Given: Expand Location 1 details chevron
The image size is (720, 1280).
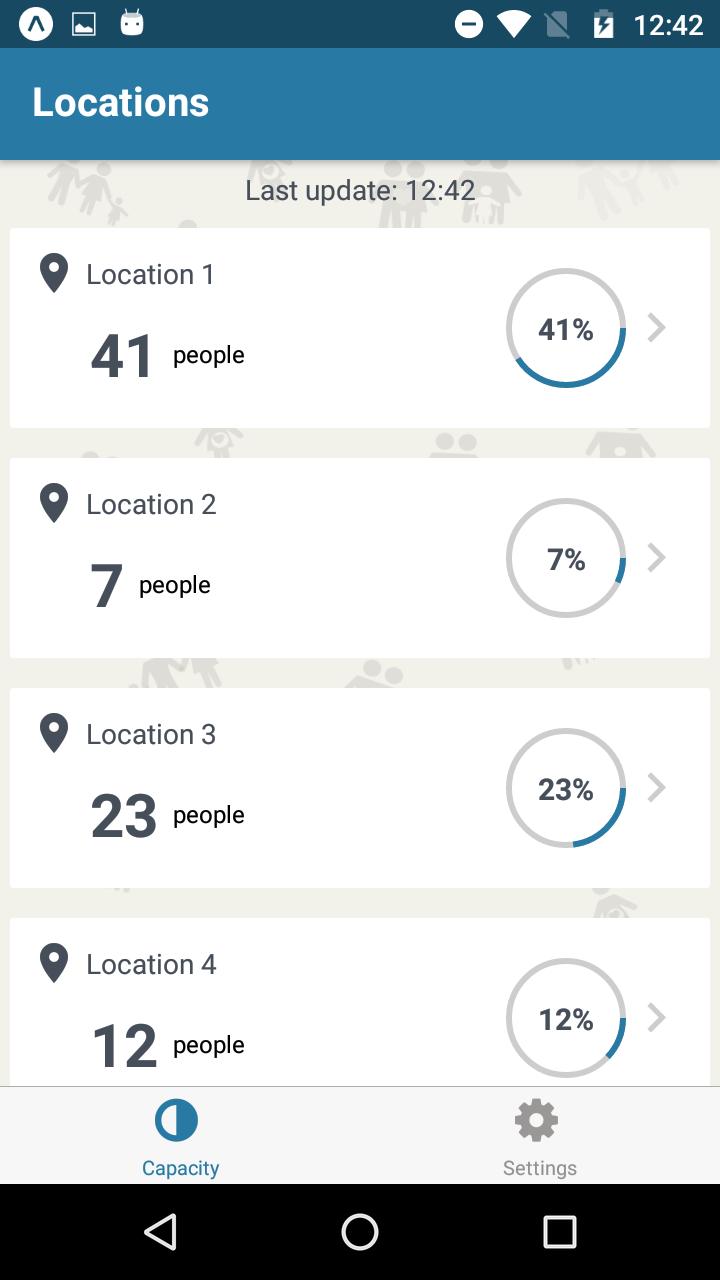Looking at the screenshot, I should point(656,328).
